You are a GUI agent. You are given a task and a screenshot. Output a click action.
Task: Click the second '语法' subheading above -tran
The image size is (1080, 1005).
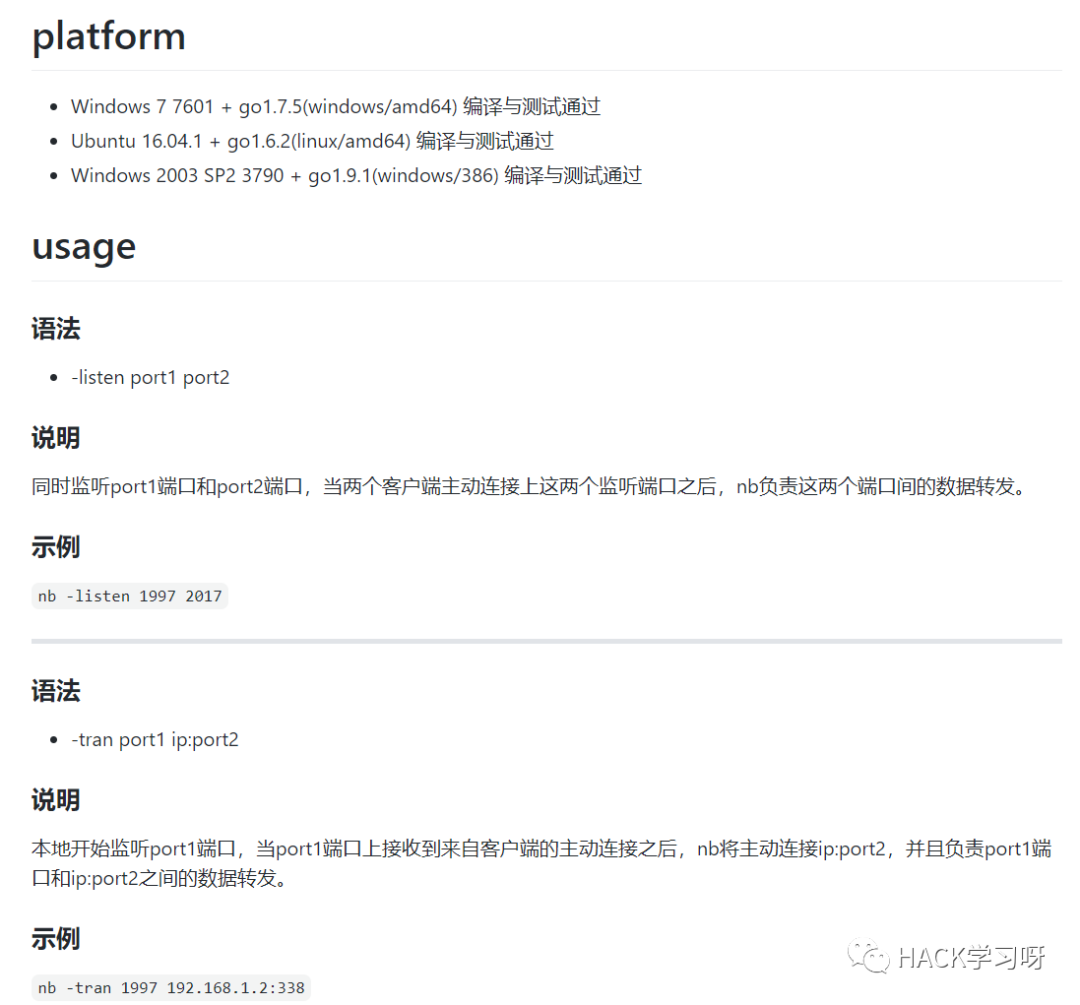click(x=56, y=690)
